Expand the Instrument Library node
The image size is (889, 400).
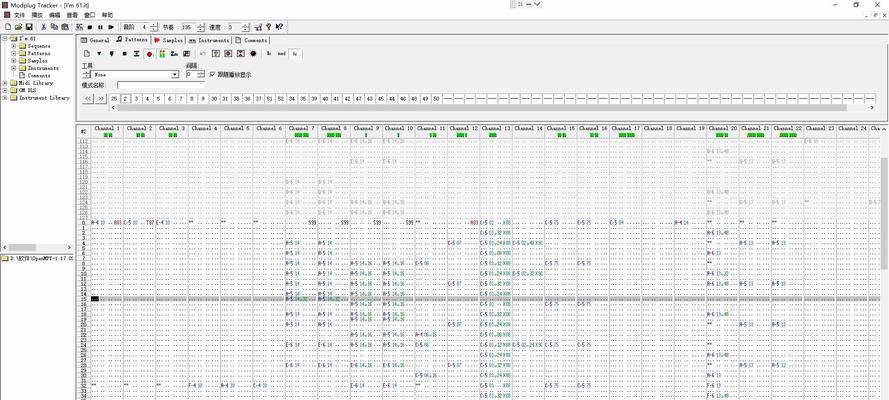(5, 97)
